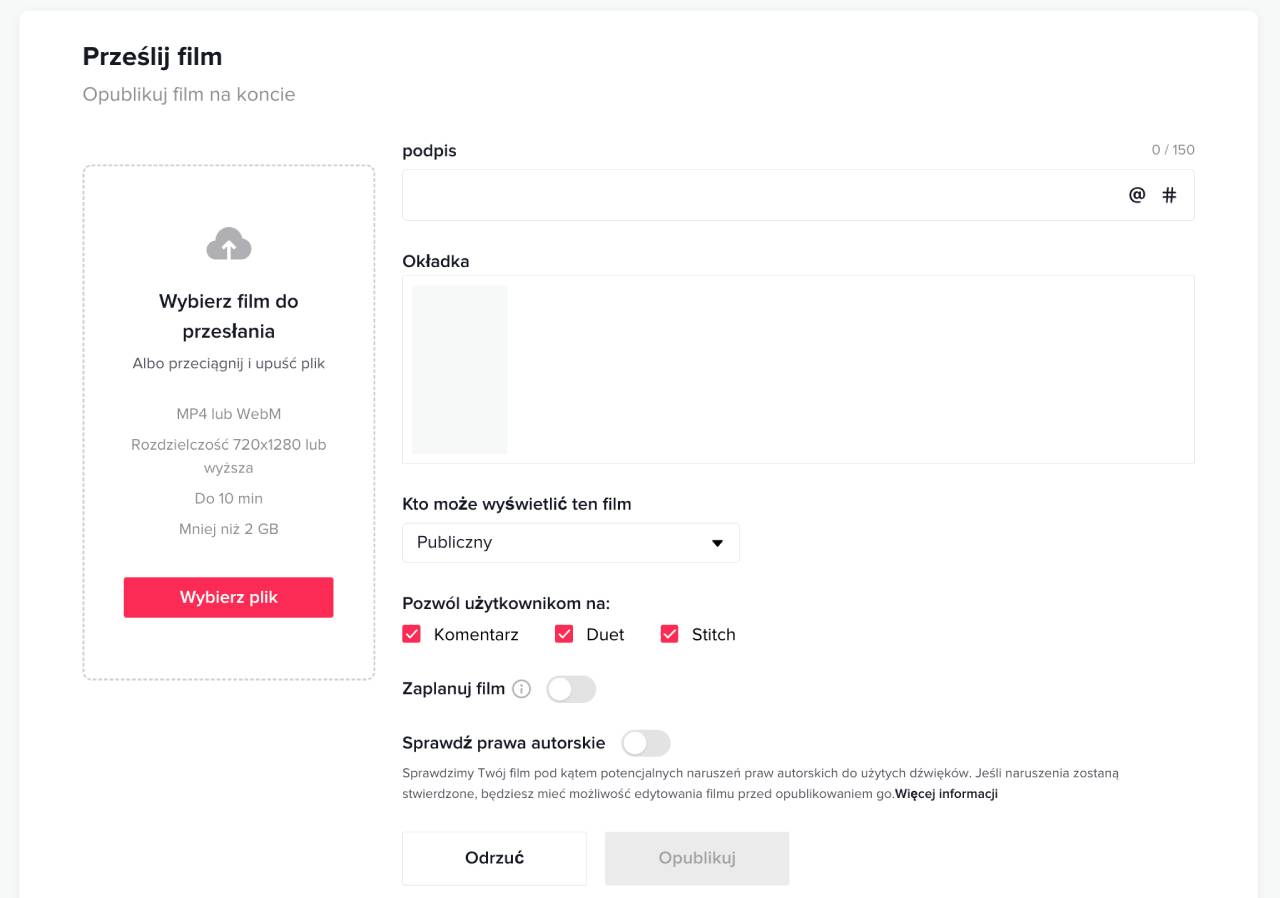The height and width of the screenshot is (898, 1280).
Task: Click the greyed-out Opublikuj button
Action: tap(697, 858)
